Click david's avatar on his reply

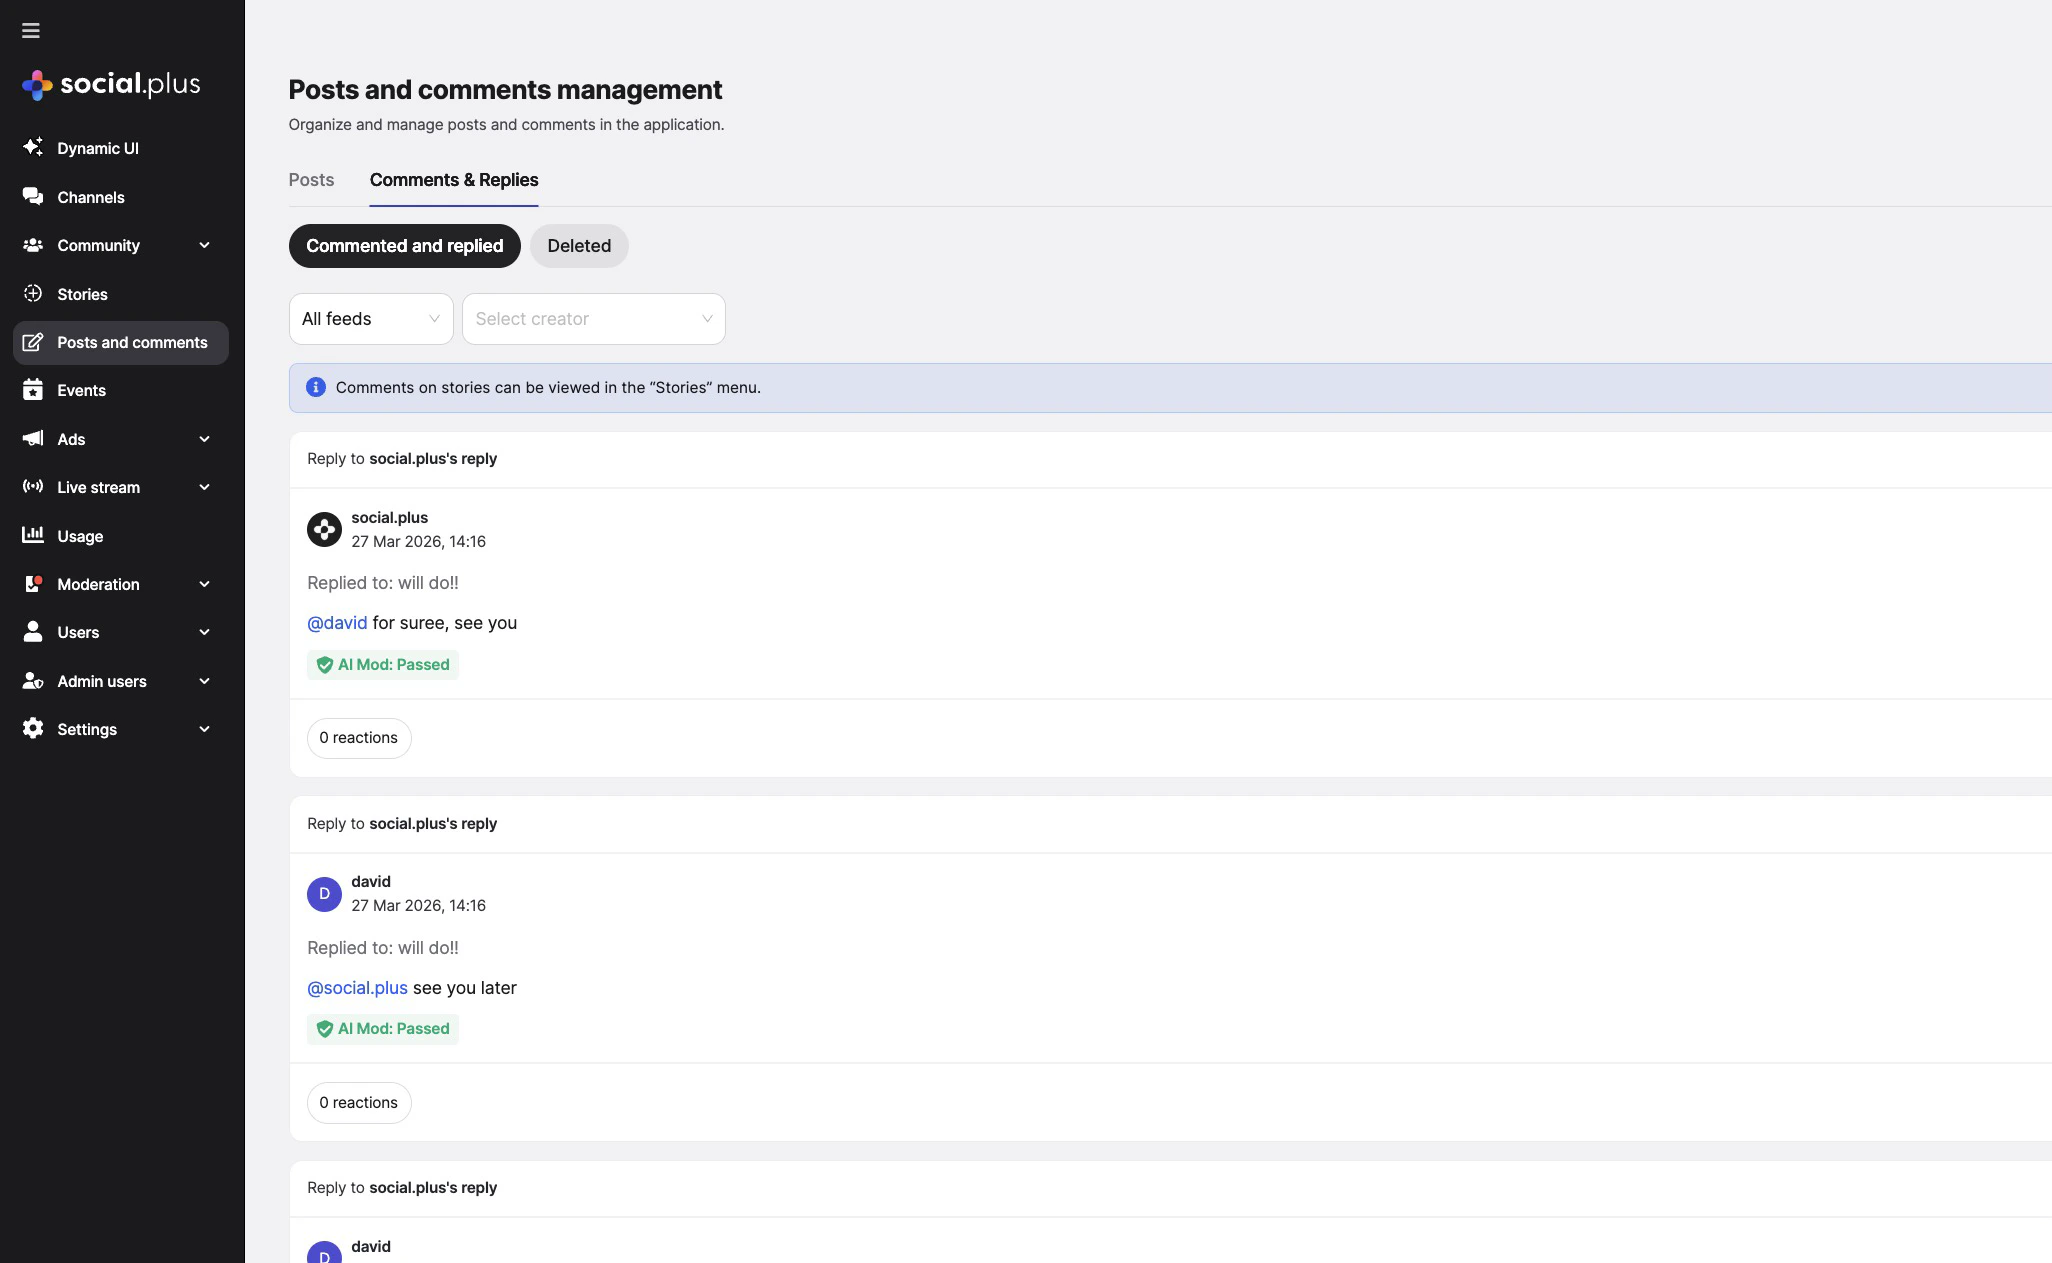[x=324, y=894]
